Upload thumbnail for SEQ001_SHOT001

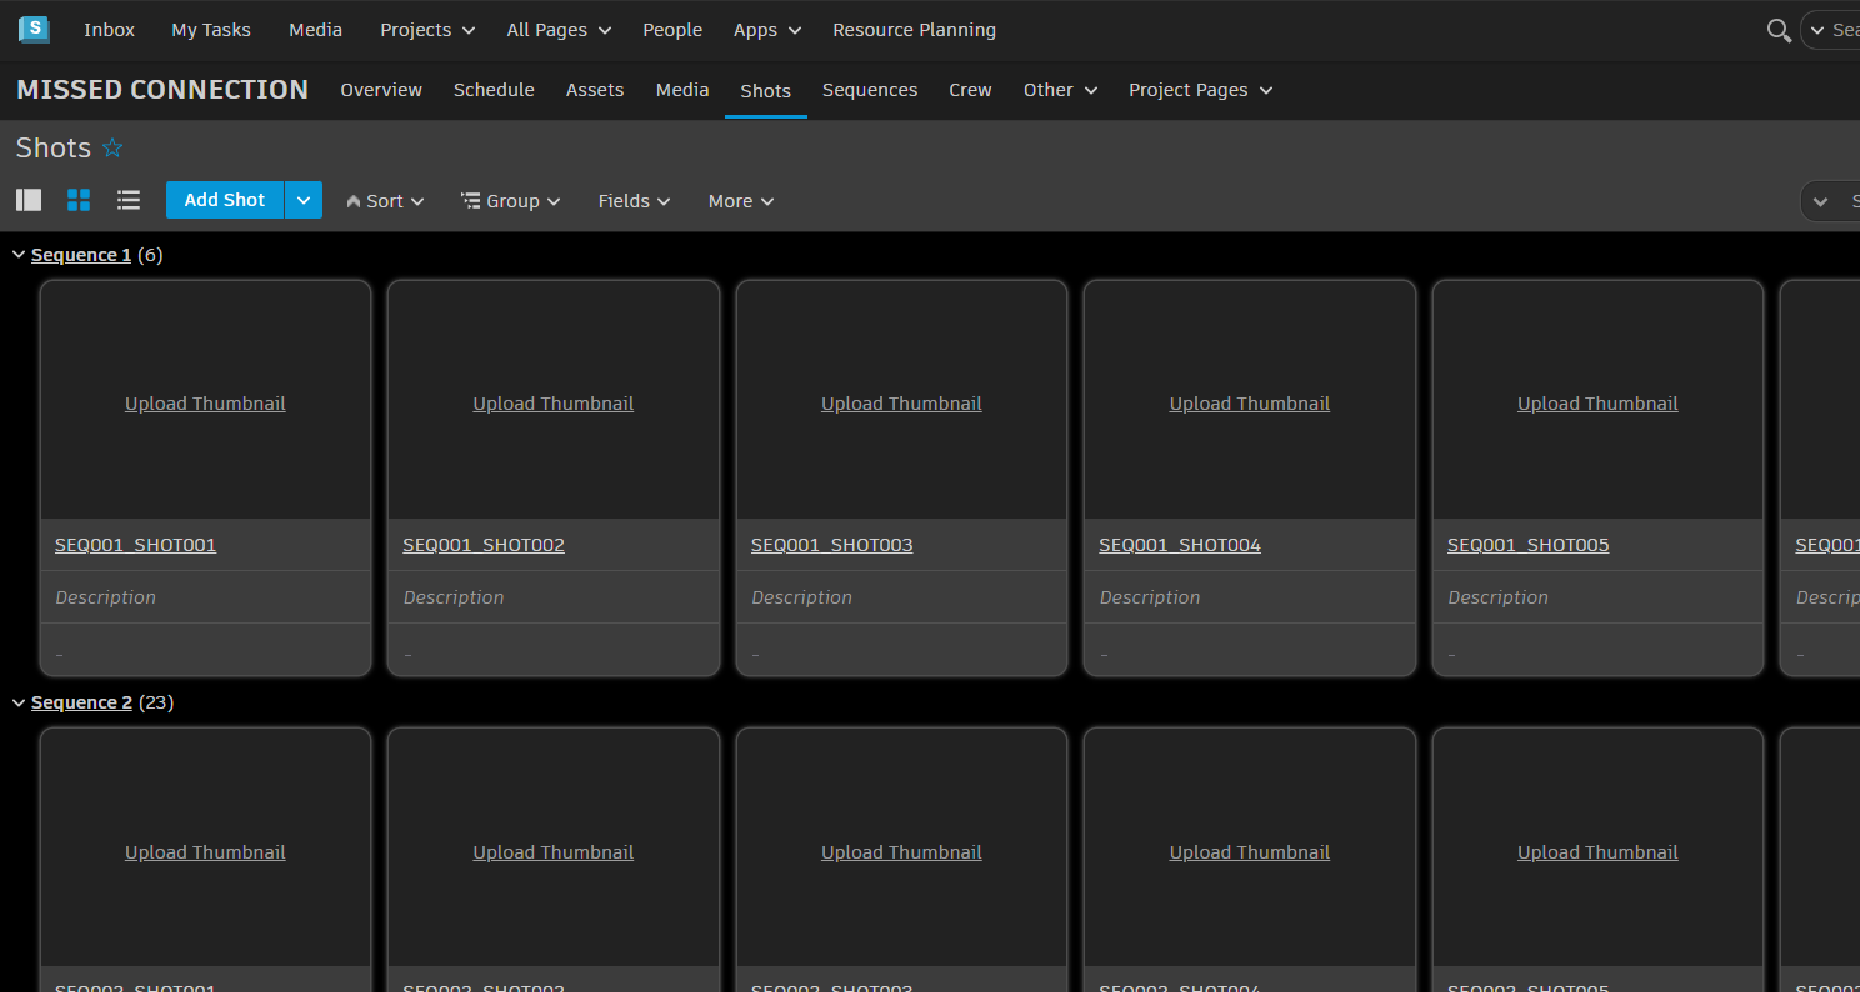point(205,404)
